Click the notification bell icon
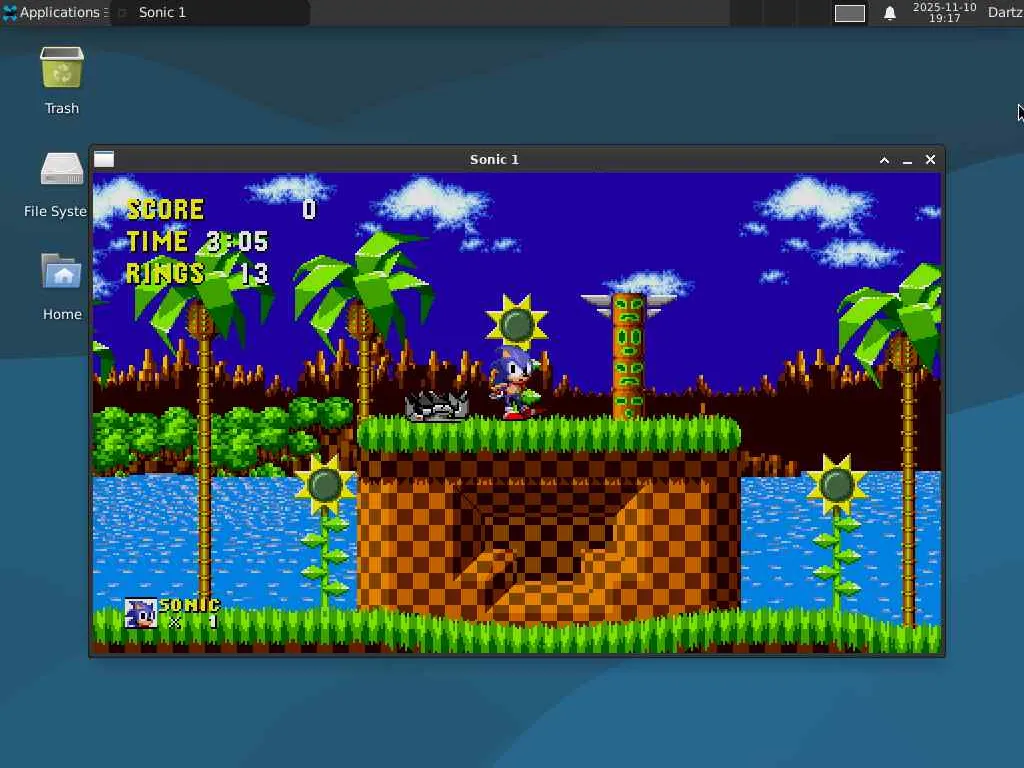1024x768 pixels. tap(889, 13)
